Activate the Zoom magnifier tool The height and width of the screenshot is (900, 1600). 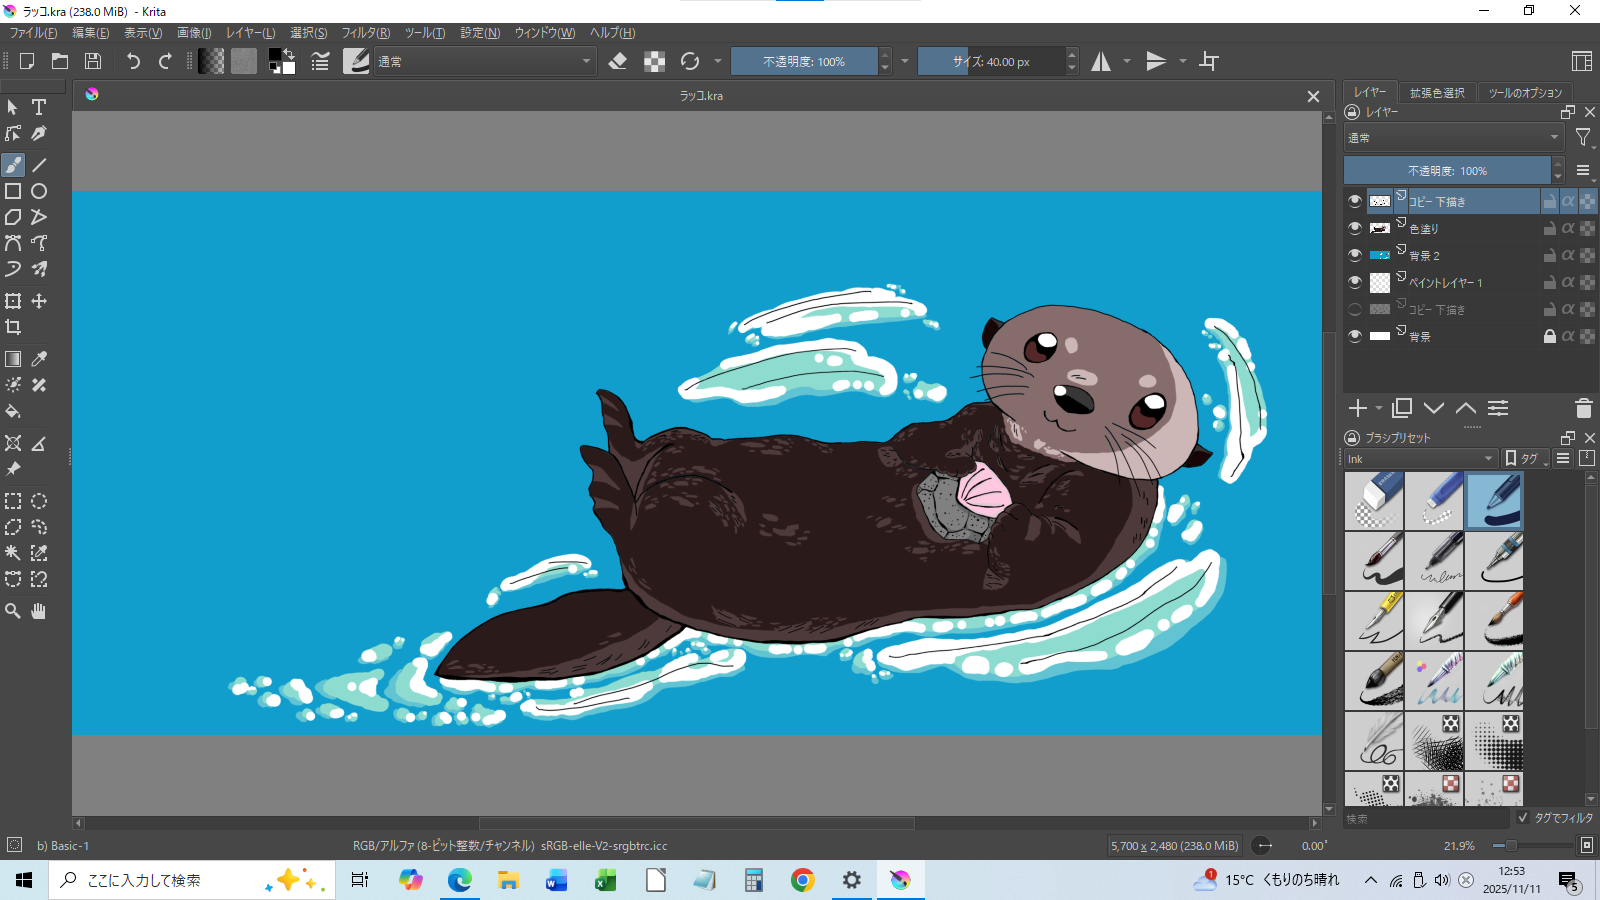point(13,611)
